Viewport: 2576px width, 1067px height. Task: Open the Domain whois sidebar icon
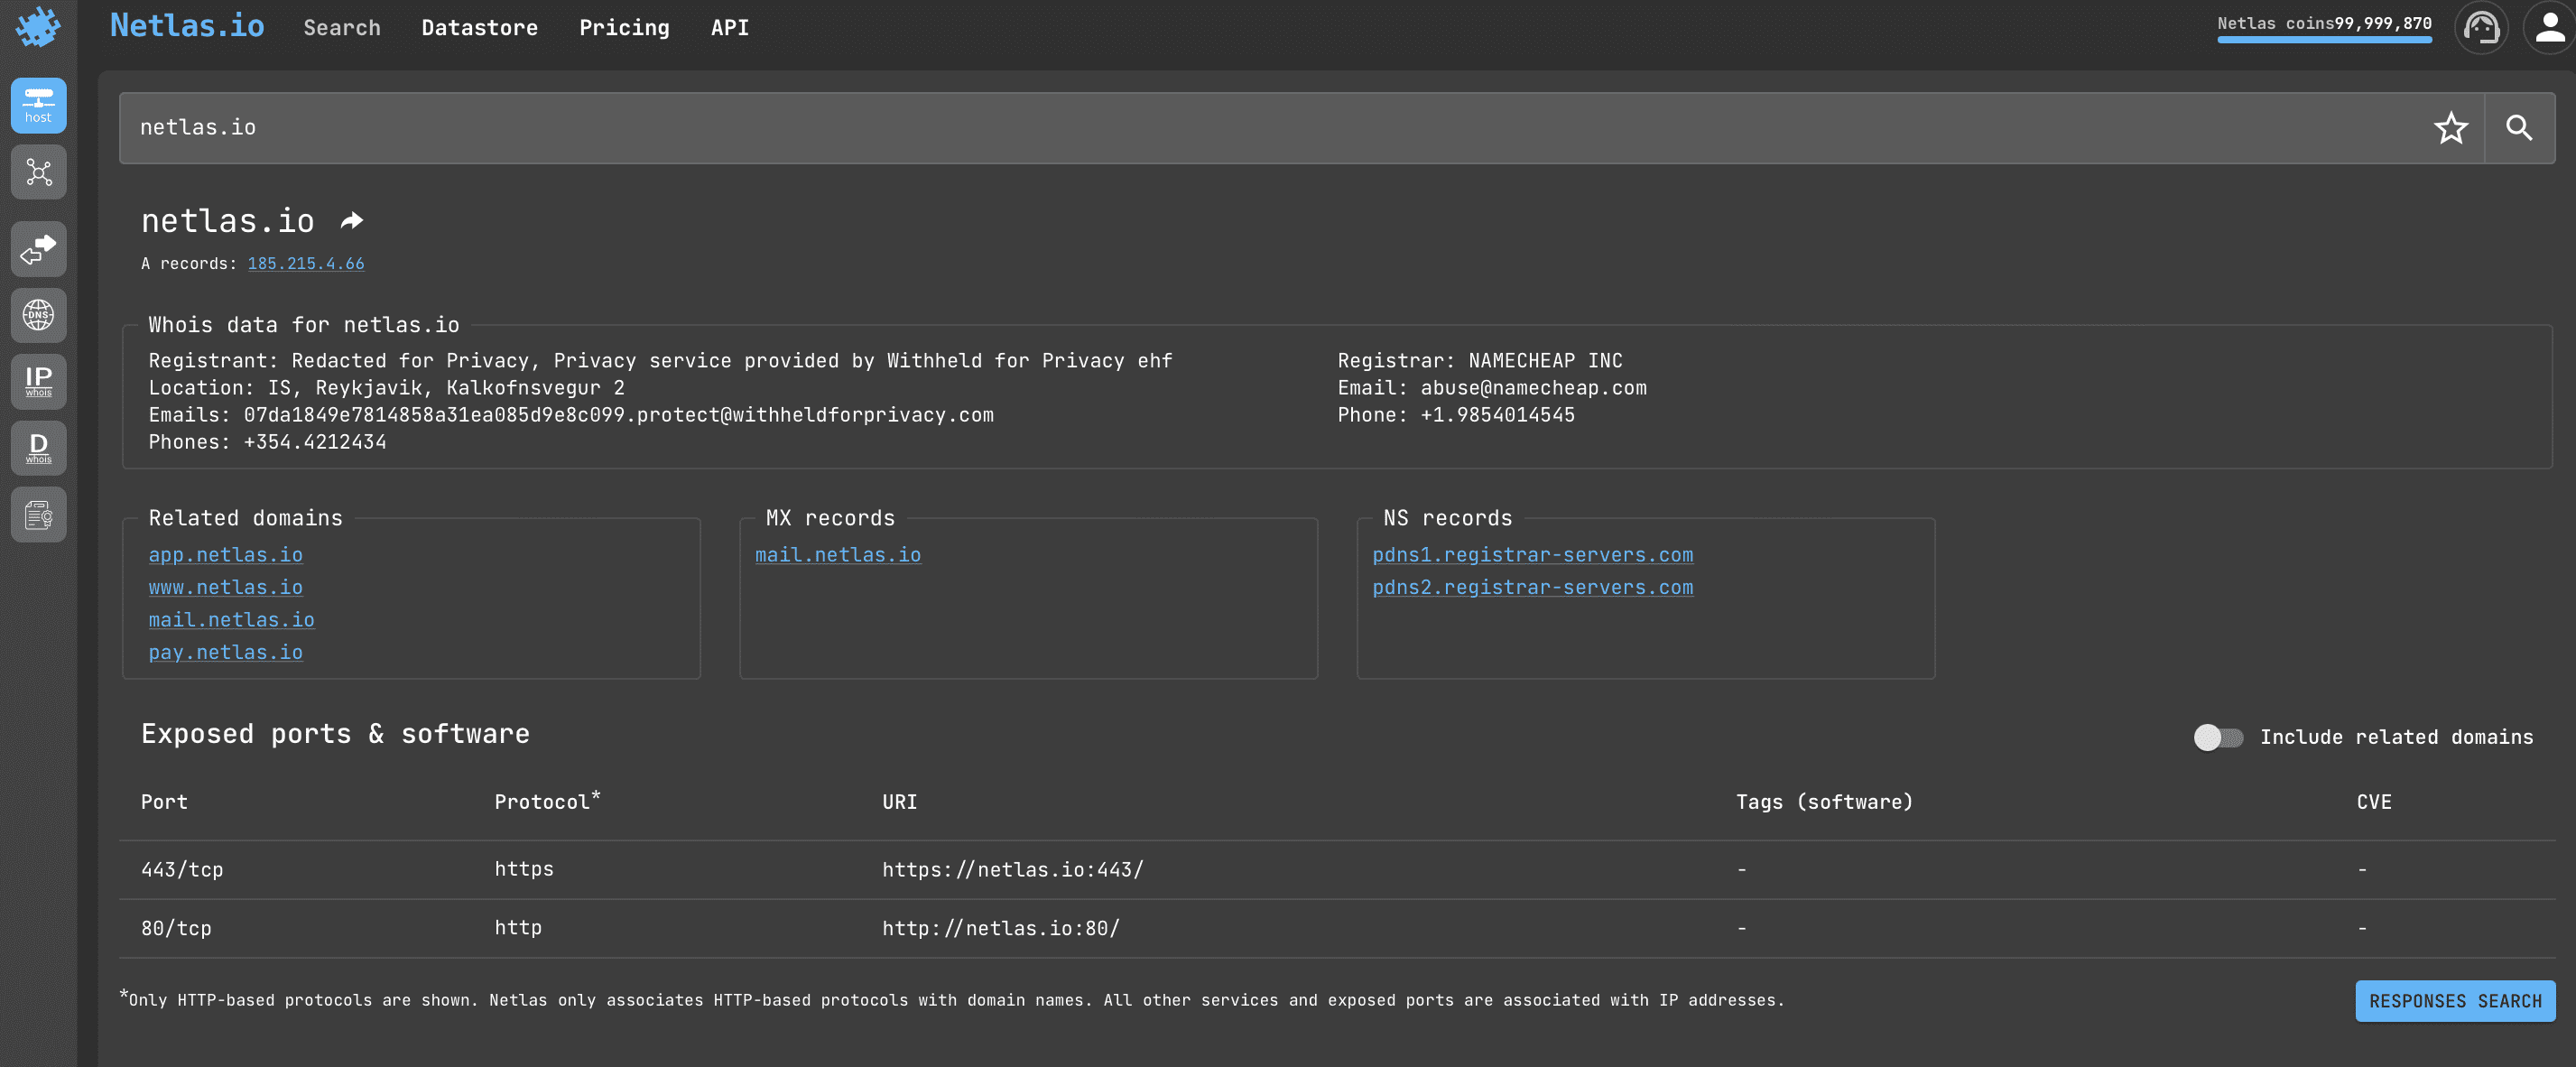pos(38,448)
